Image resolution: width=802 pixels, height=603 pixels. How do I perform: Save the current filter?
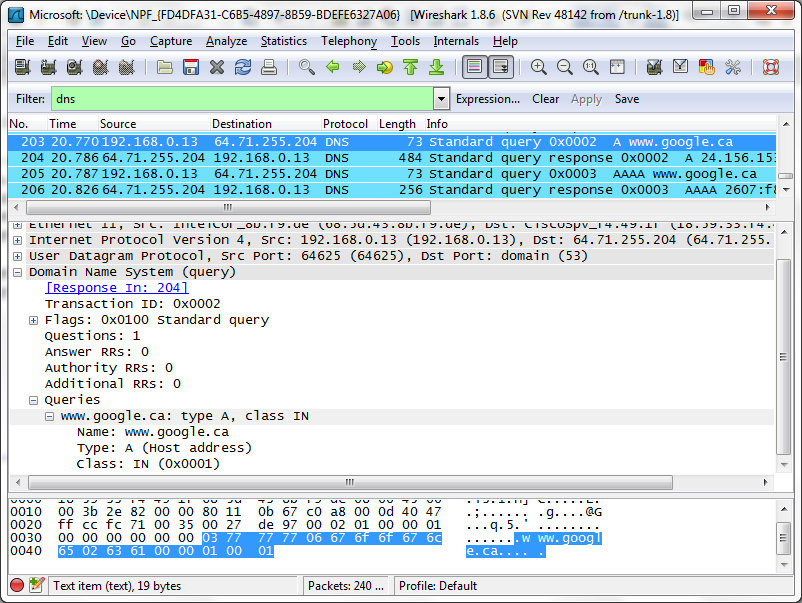[627, 99]
